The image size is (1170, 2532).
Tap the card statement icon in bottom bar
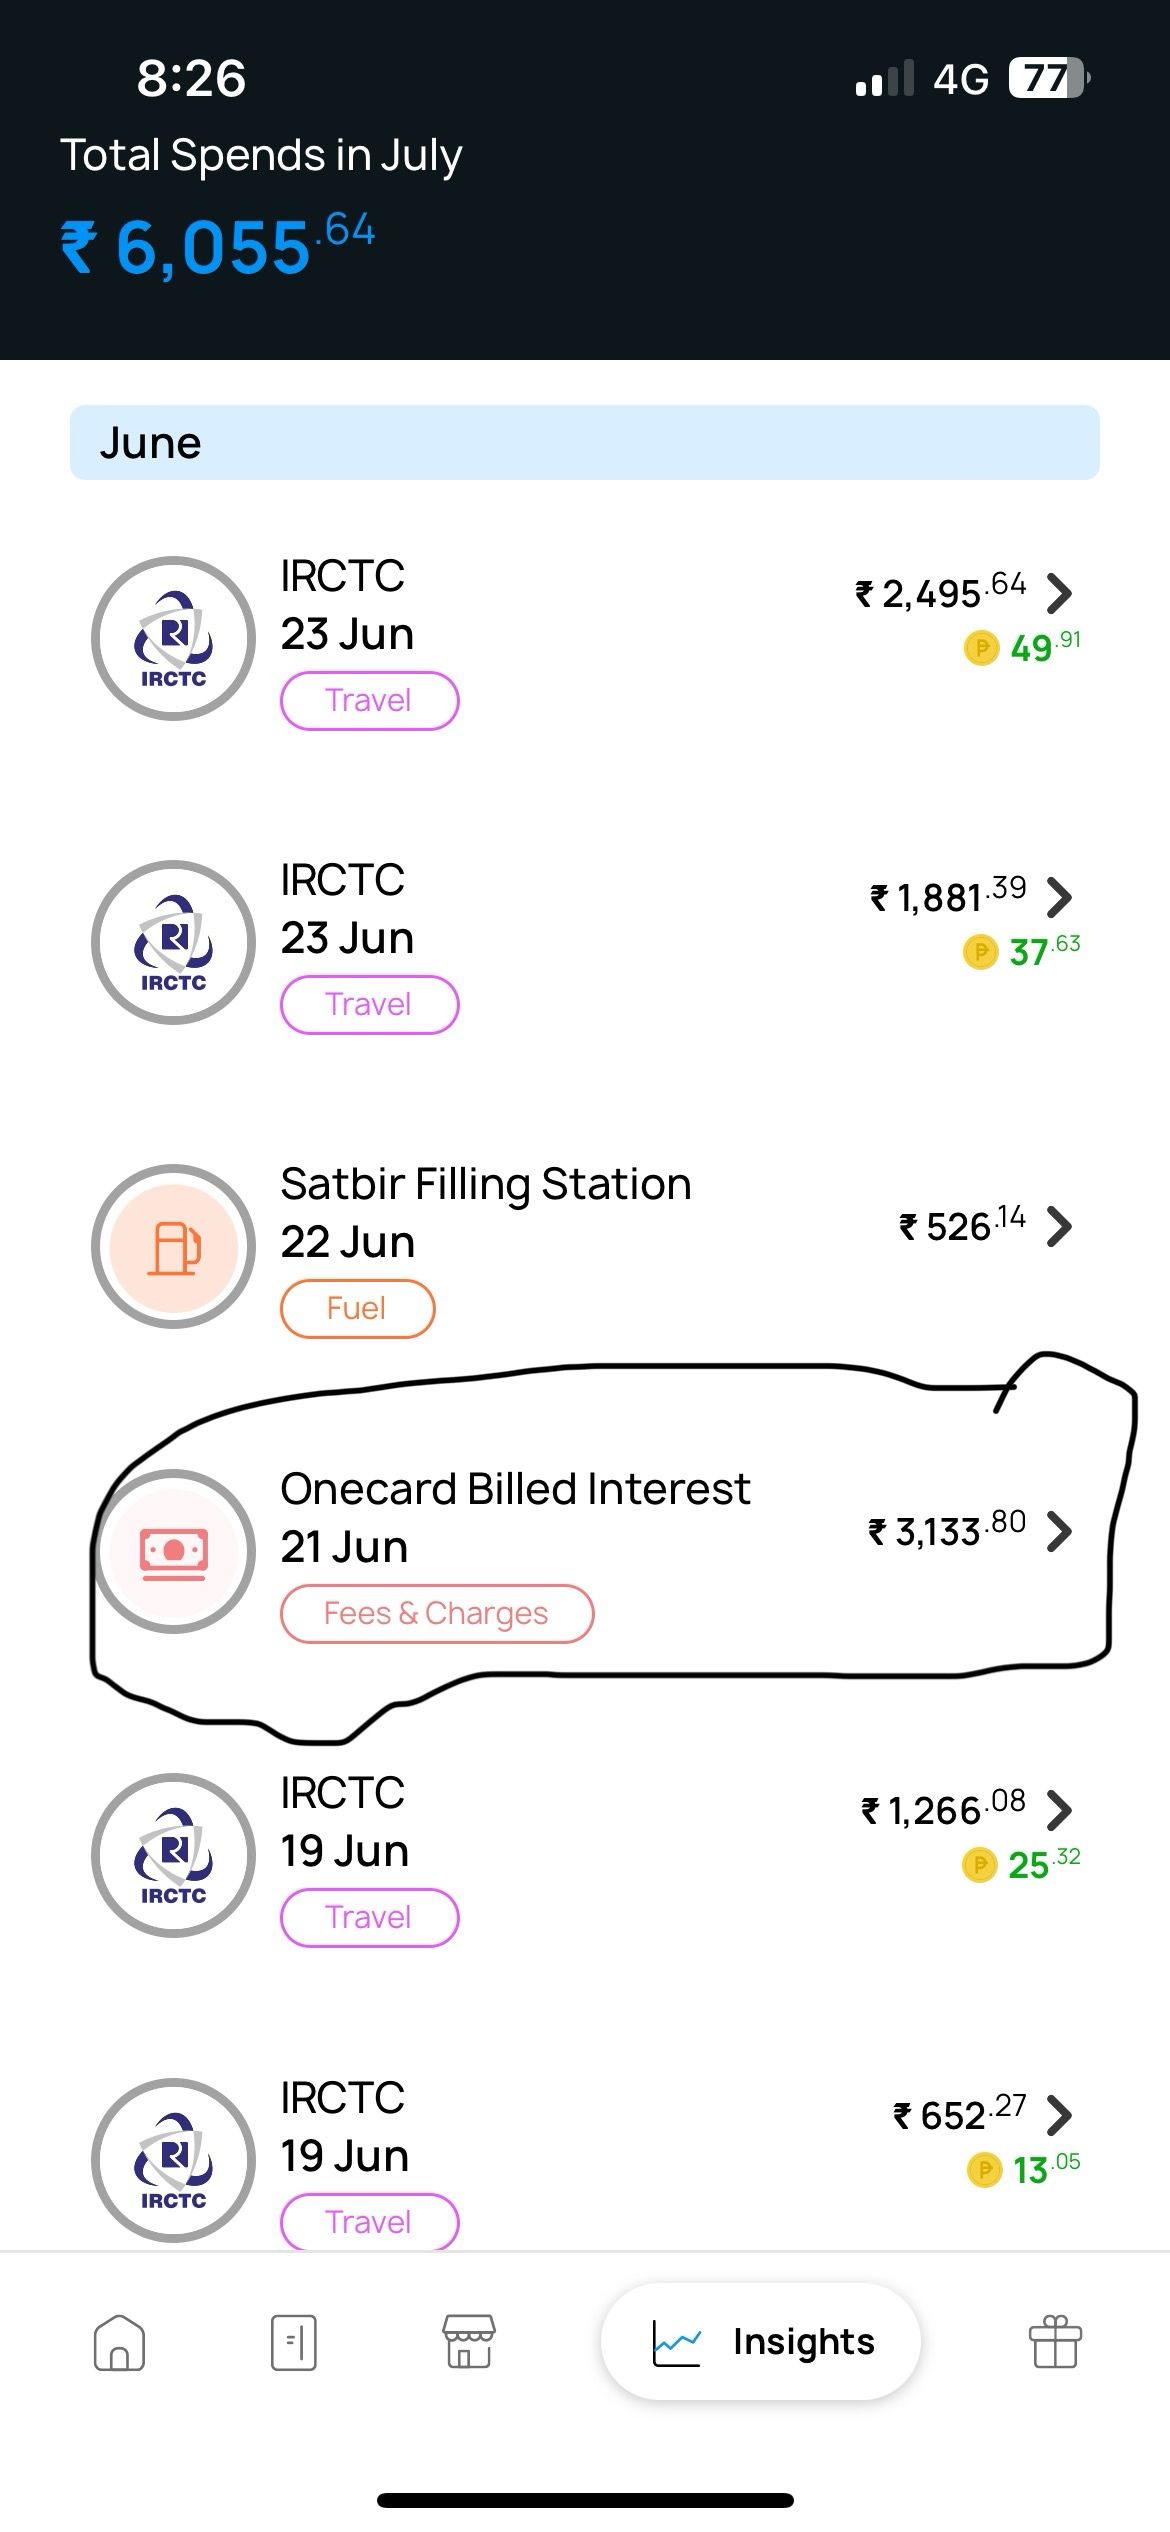[x=294, y=2342]
